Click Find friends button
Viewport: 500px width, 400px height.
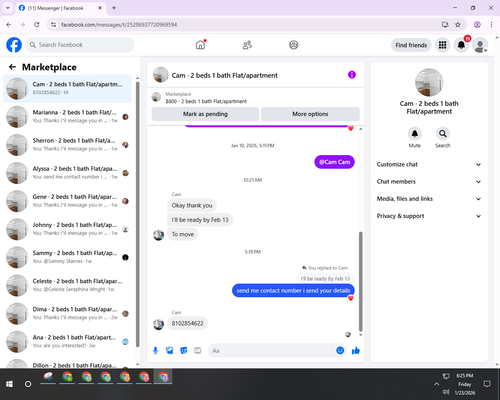click(x=411, y=45)
